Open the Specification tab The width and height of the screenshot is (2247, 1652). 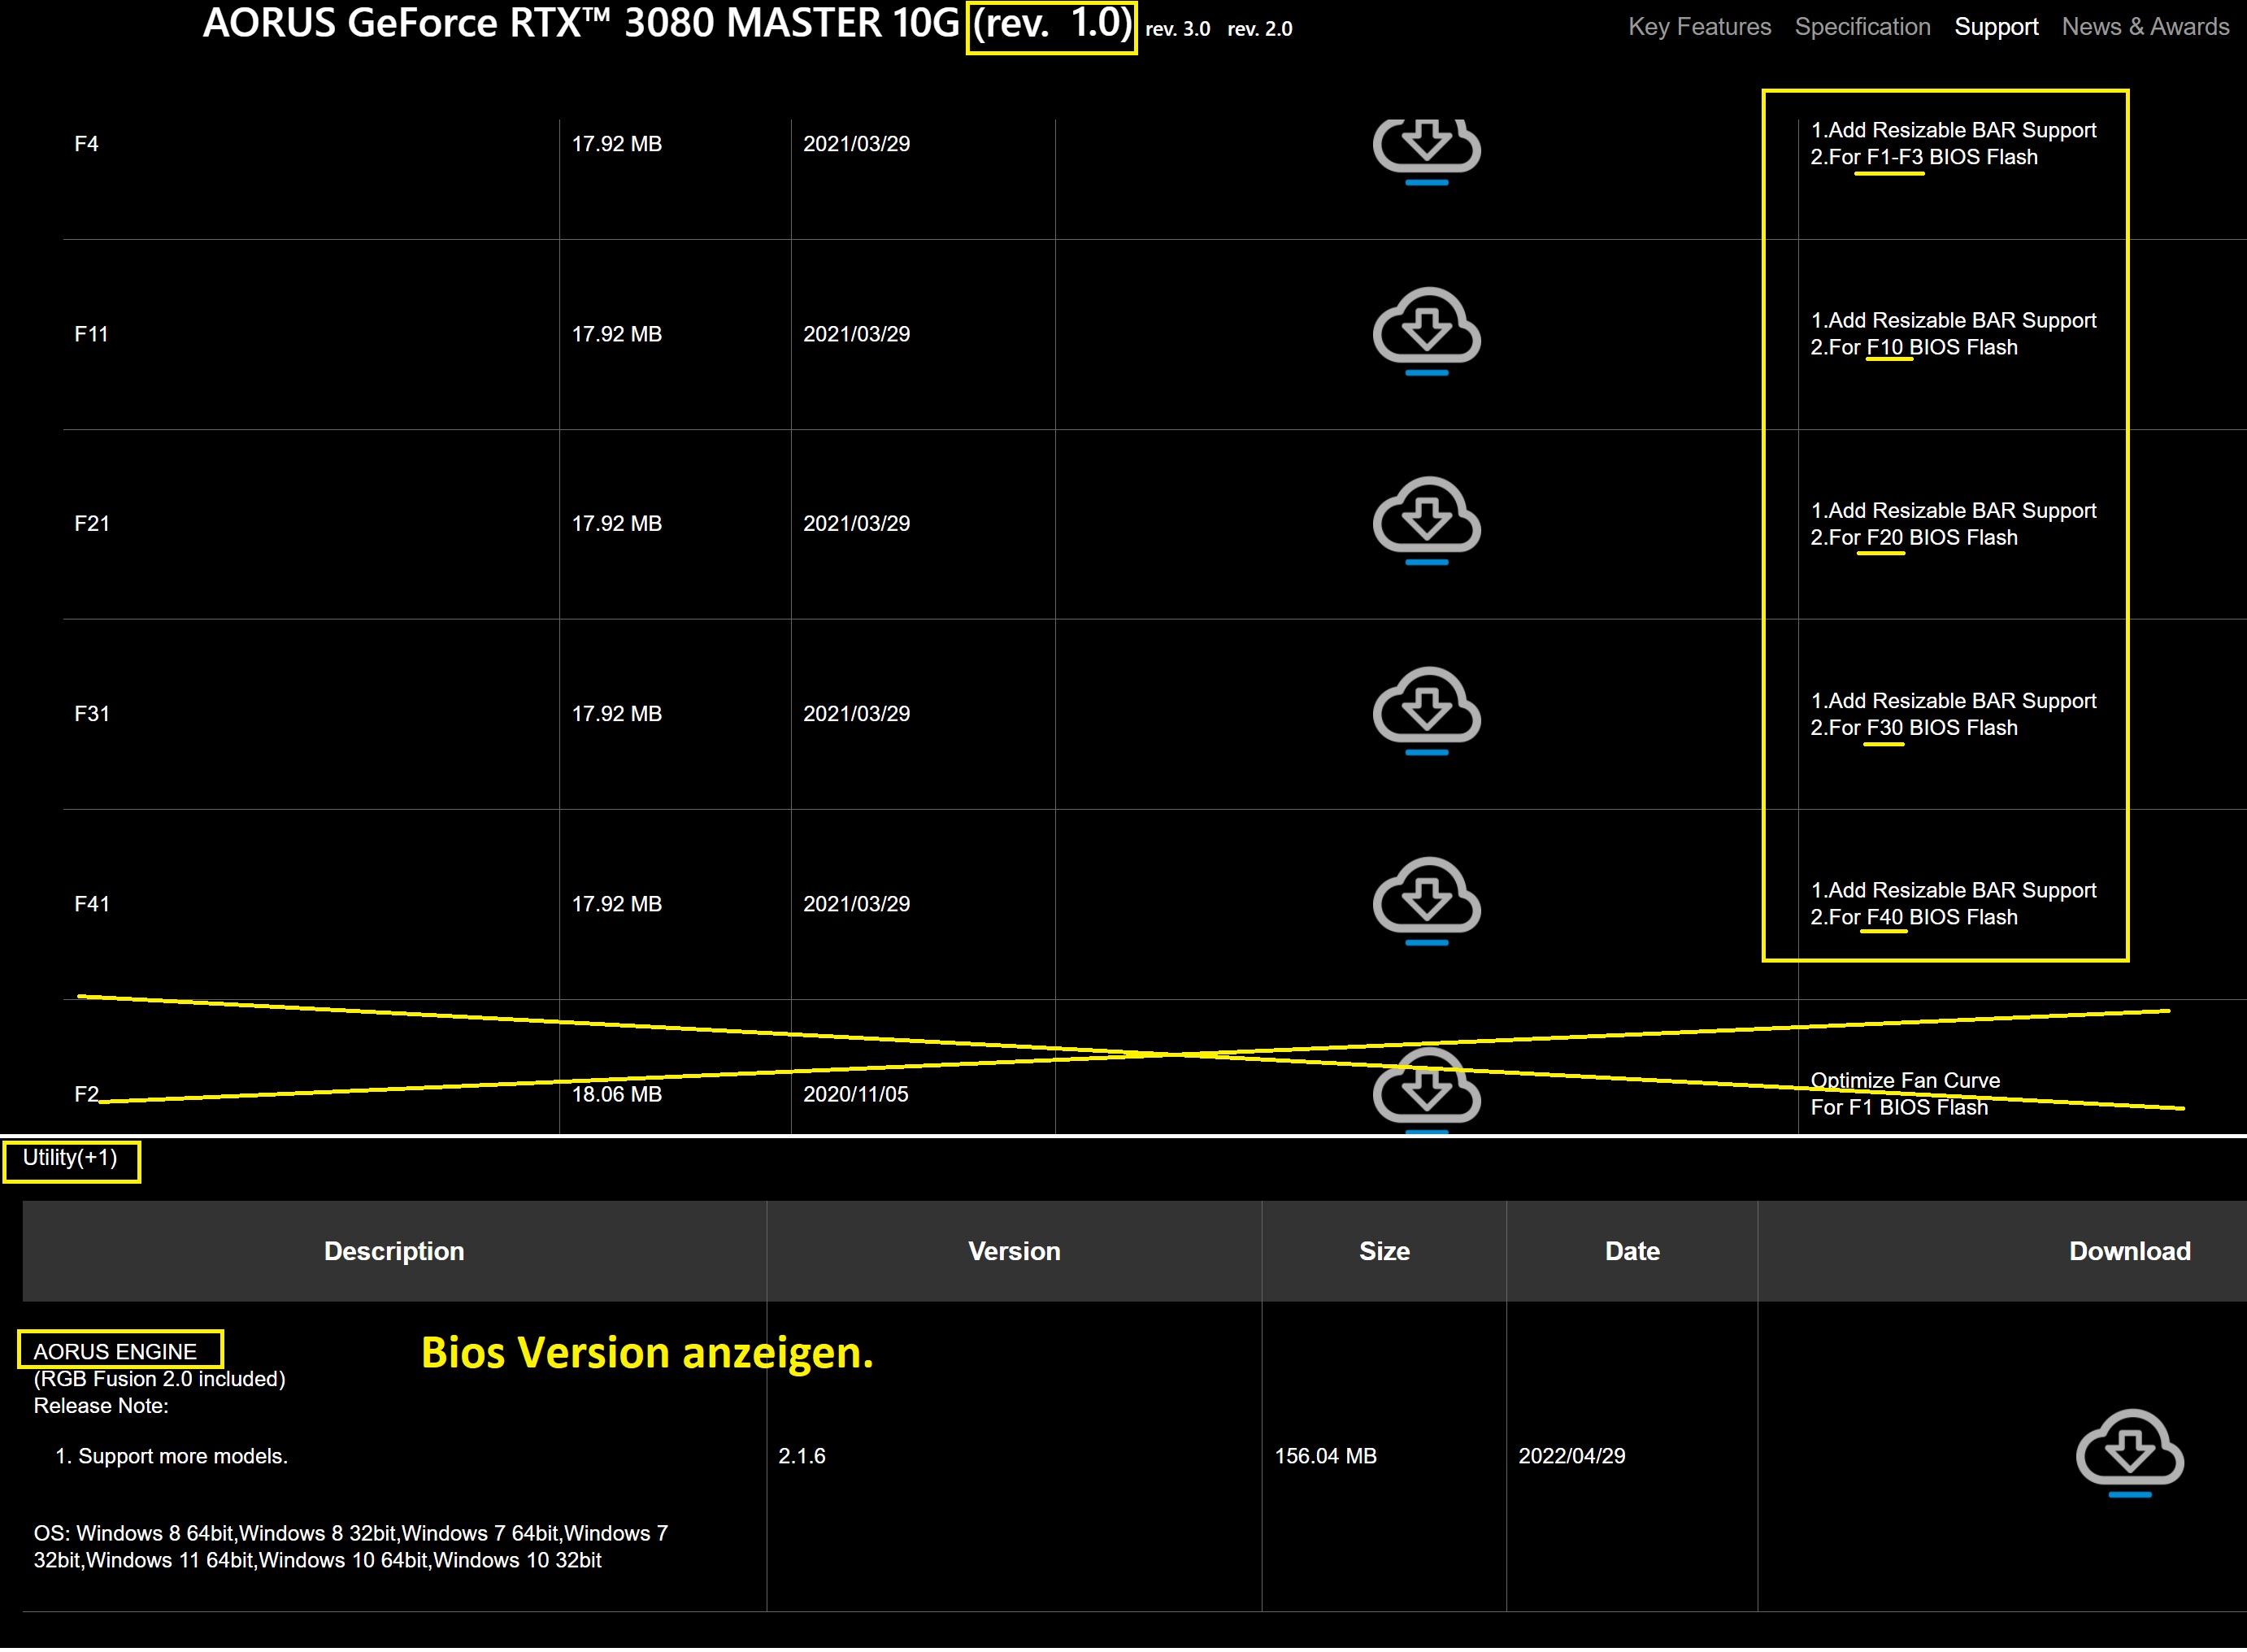tap(1862, 27)
